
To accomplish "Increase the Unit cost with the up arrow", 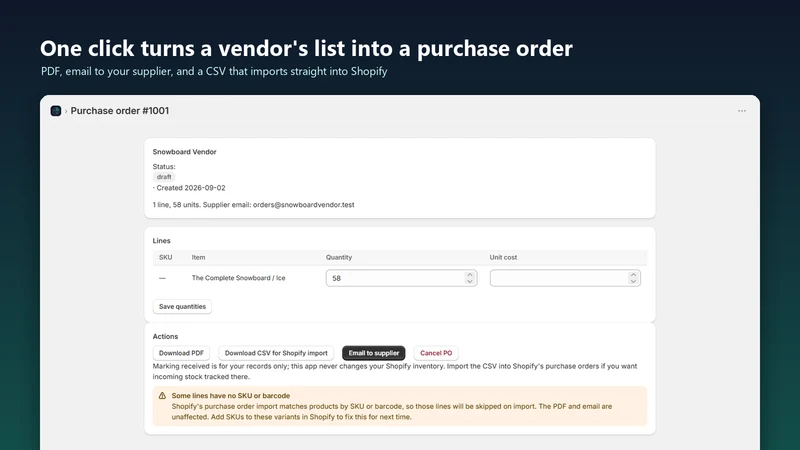I will pyautogui.click(x=633, y=274).
